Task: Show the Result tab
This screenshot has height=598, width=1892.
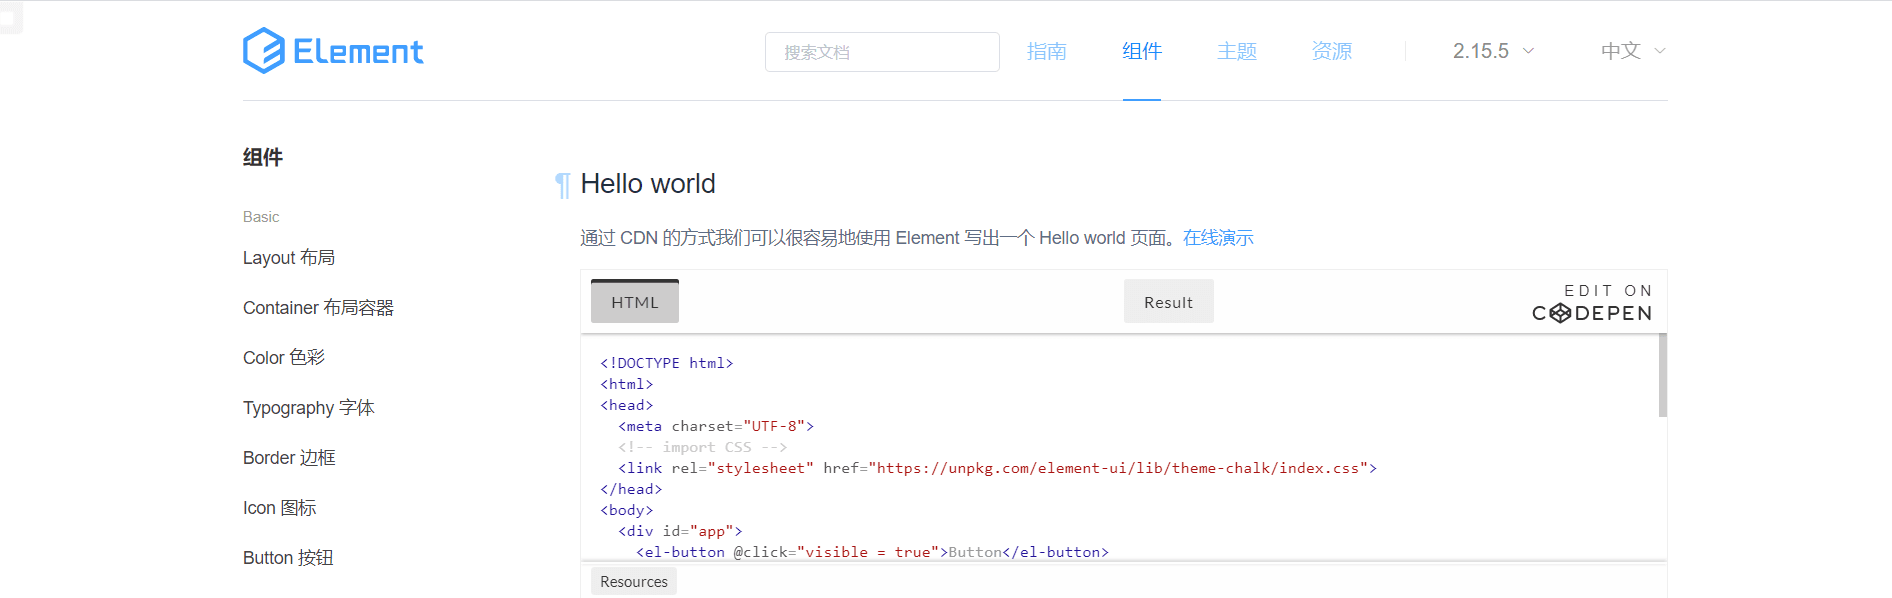Action: tap(1168, 302)
